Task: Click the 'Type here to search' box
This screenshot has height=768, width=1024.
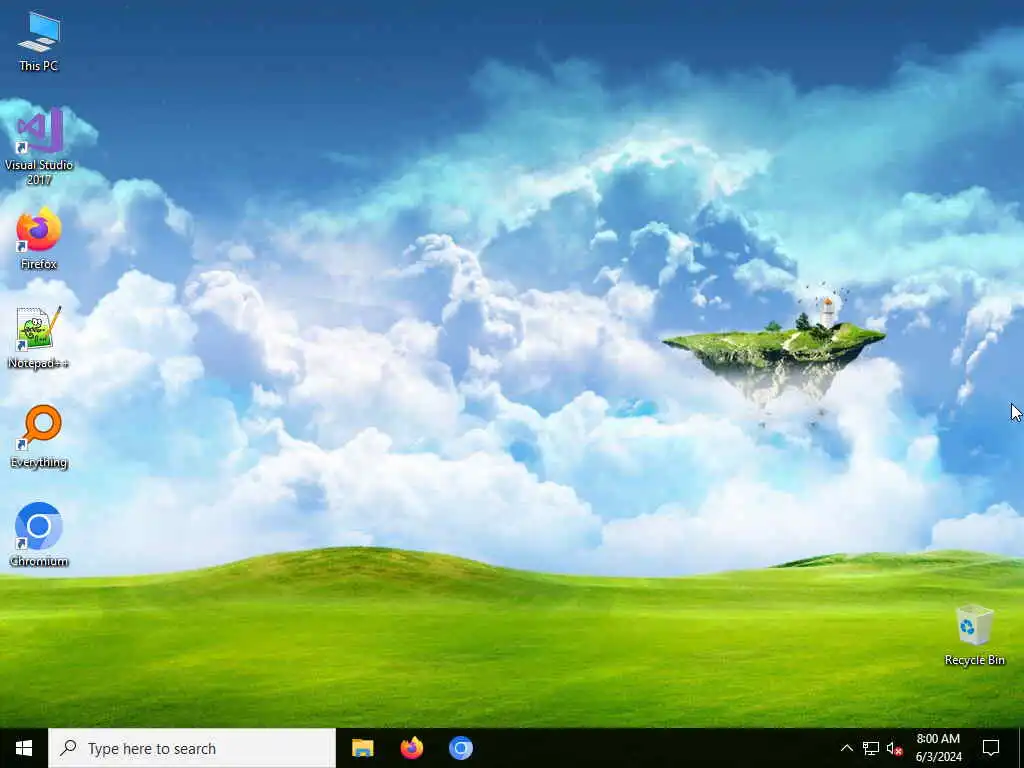Action: tap(192, 748)
